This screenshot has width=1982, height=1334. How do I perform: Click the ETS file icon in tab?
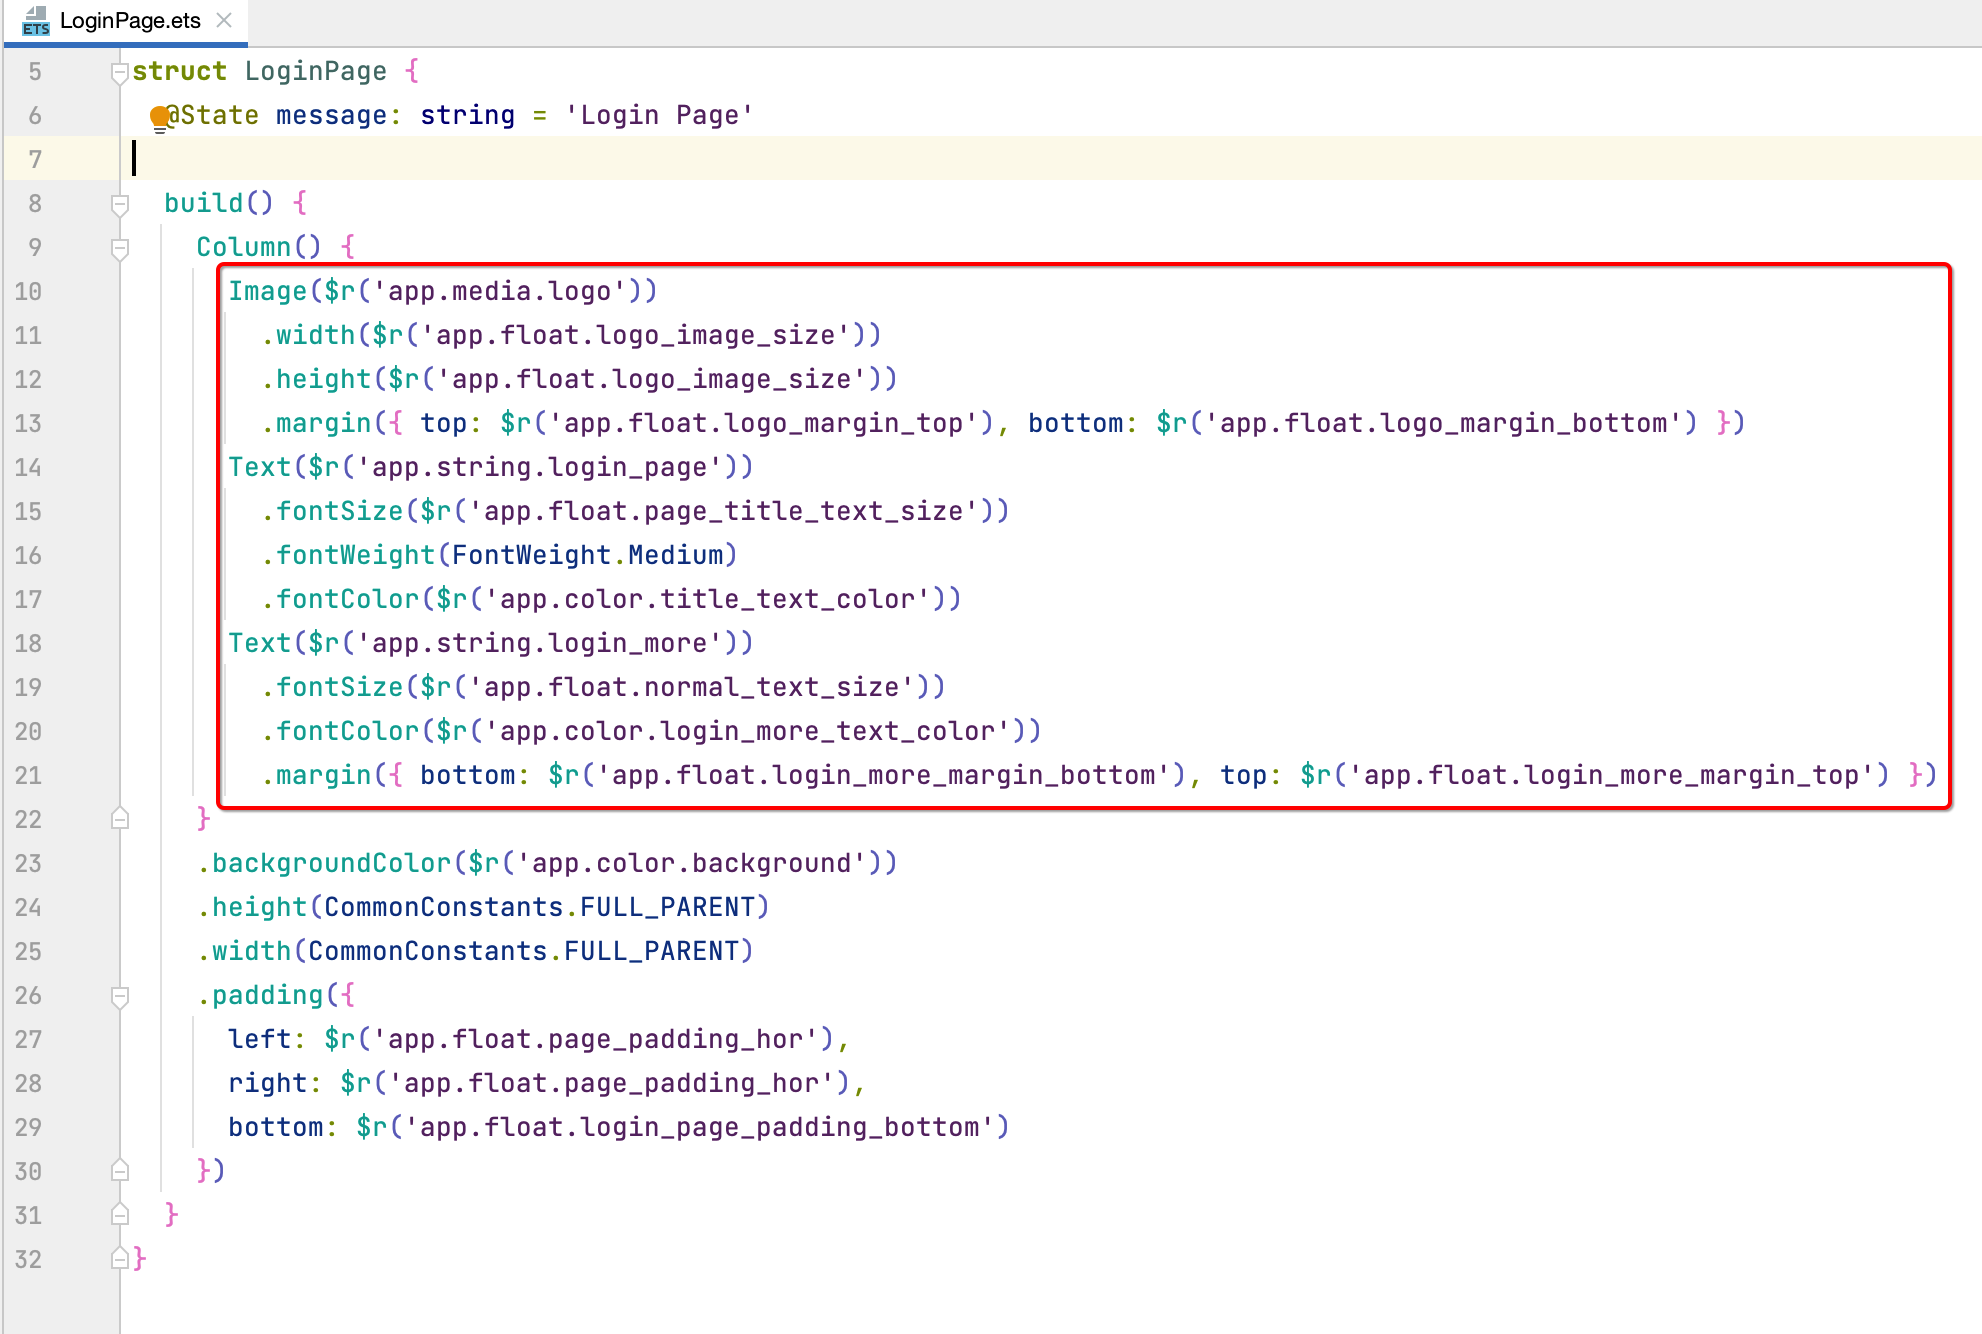[36, 20]
